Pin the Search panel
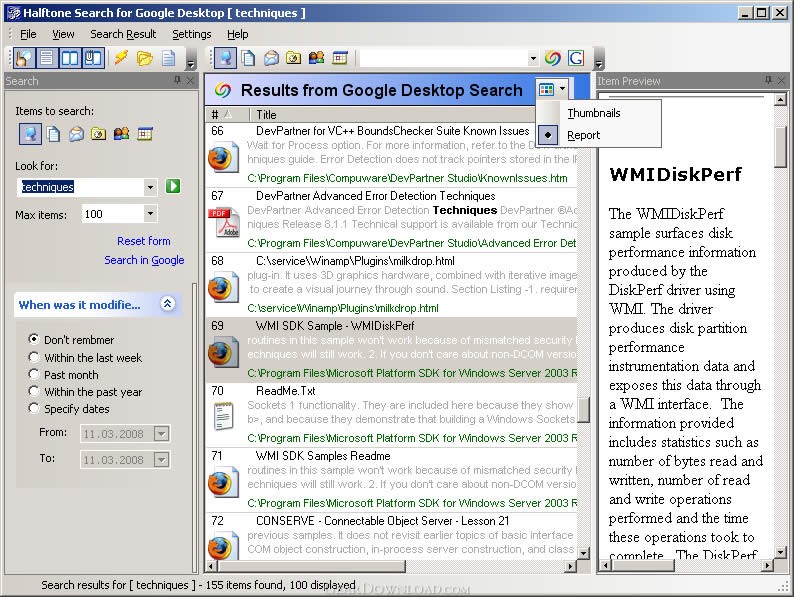794x597 pixels. (177, 80)
